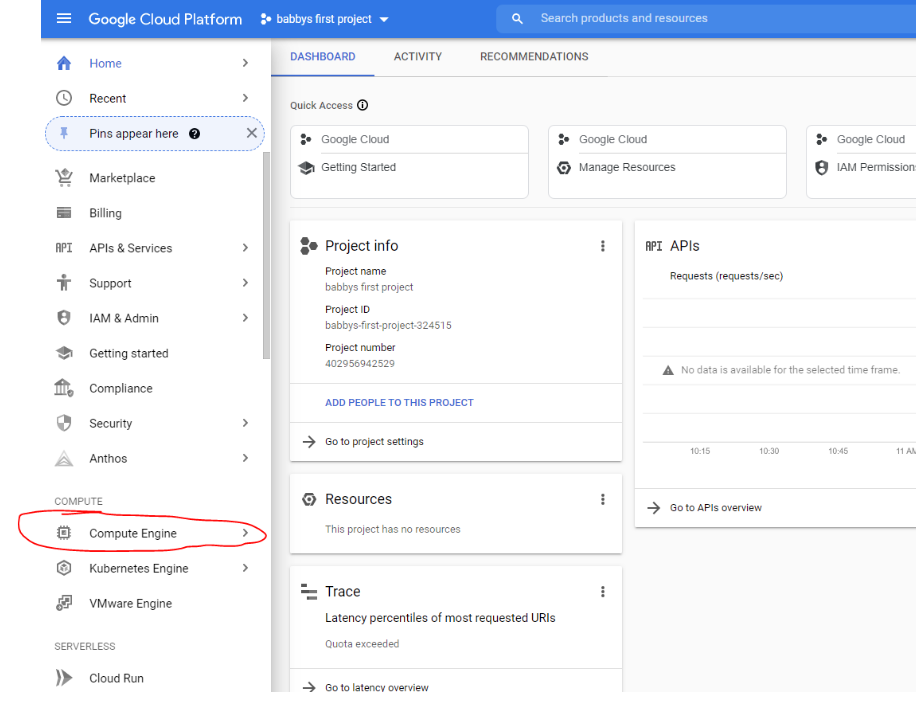This screenshot has height=721, width=916.
Task: Click the Billing card icon
Action: click(x=64, y=213)
